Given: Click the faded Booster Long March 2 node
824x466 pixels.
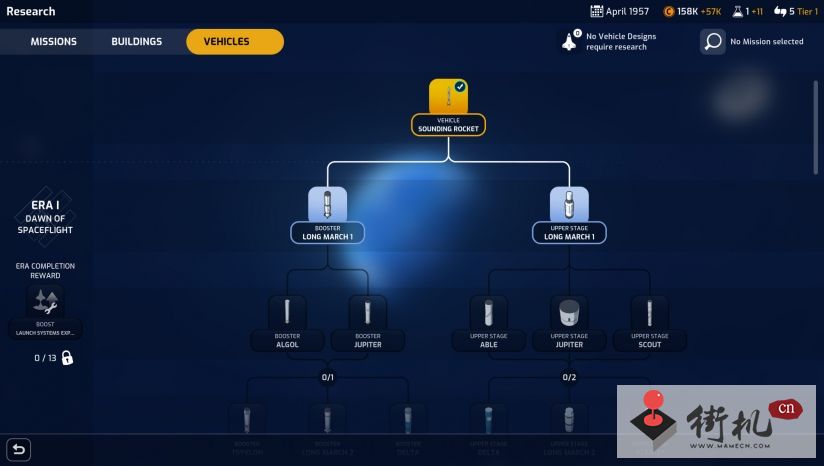Looking at the screenshot, I should tap(327, 430).
